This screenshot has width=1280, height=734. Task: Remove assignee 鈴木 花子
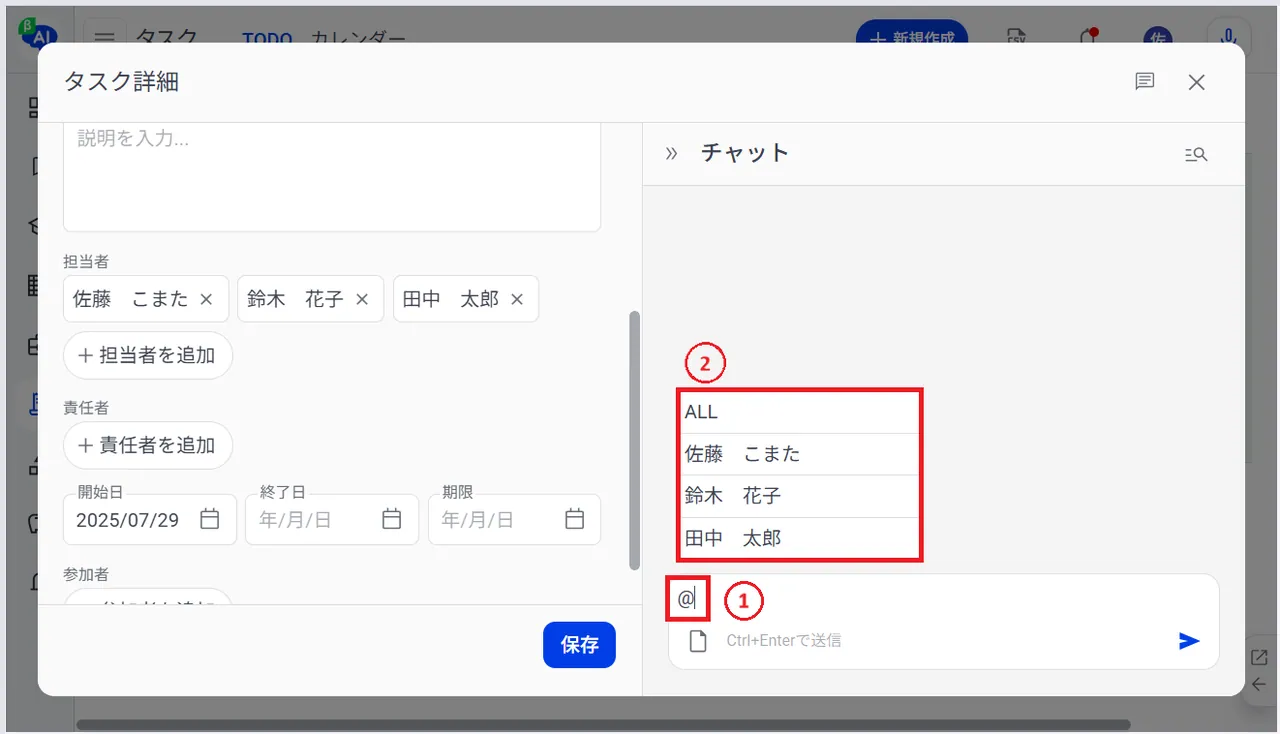tap(362, 299)
